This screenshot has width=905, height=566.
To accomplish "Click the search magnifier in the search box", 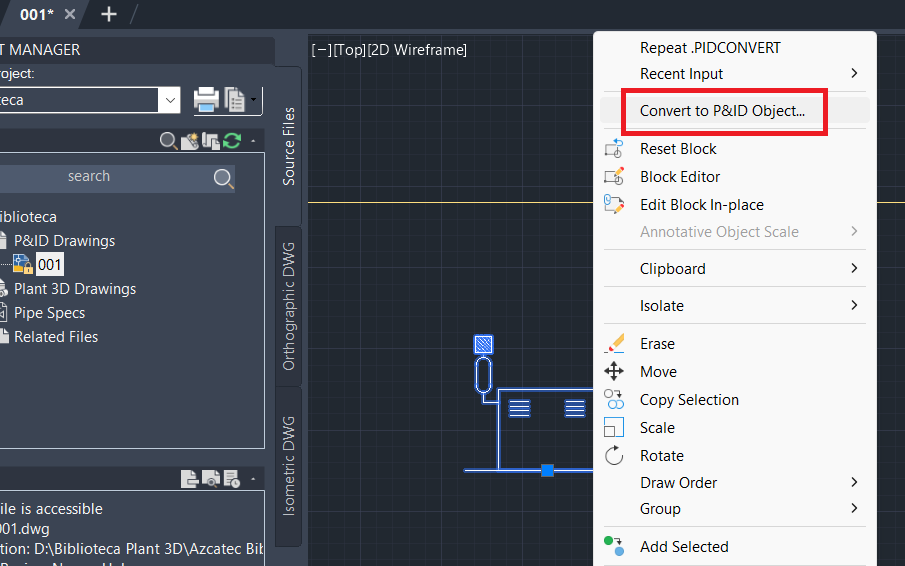I will 223,179.
